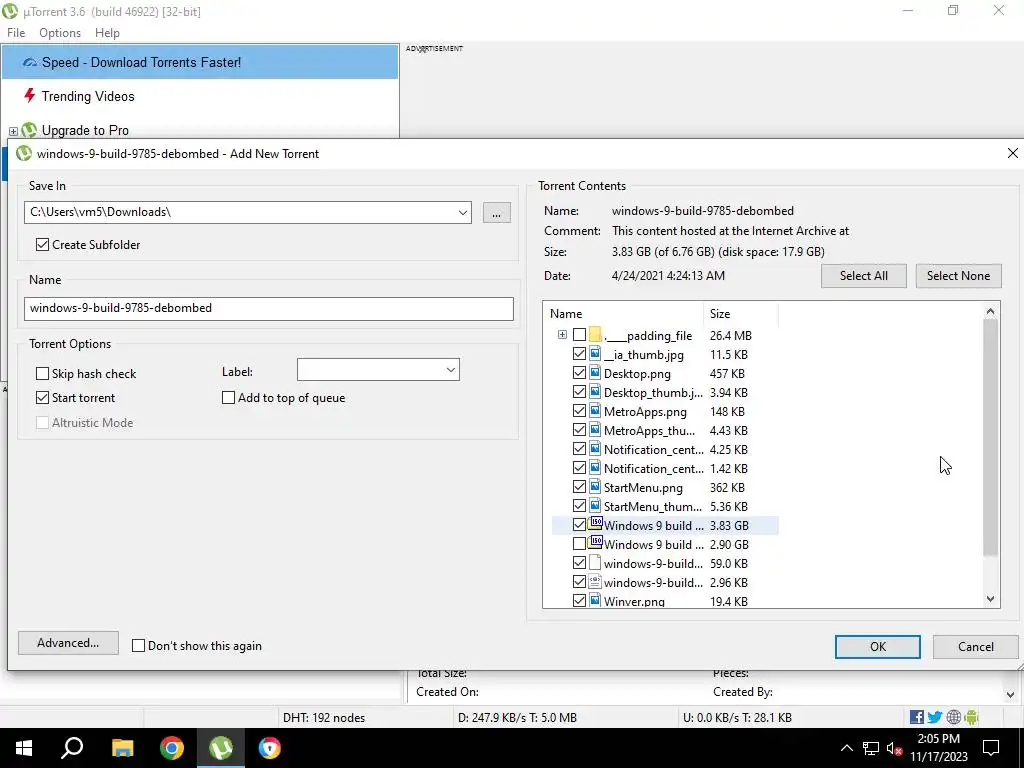1024x768 pixels.
Task: Click the OK button
Action: coord(878,647)
